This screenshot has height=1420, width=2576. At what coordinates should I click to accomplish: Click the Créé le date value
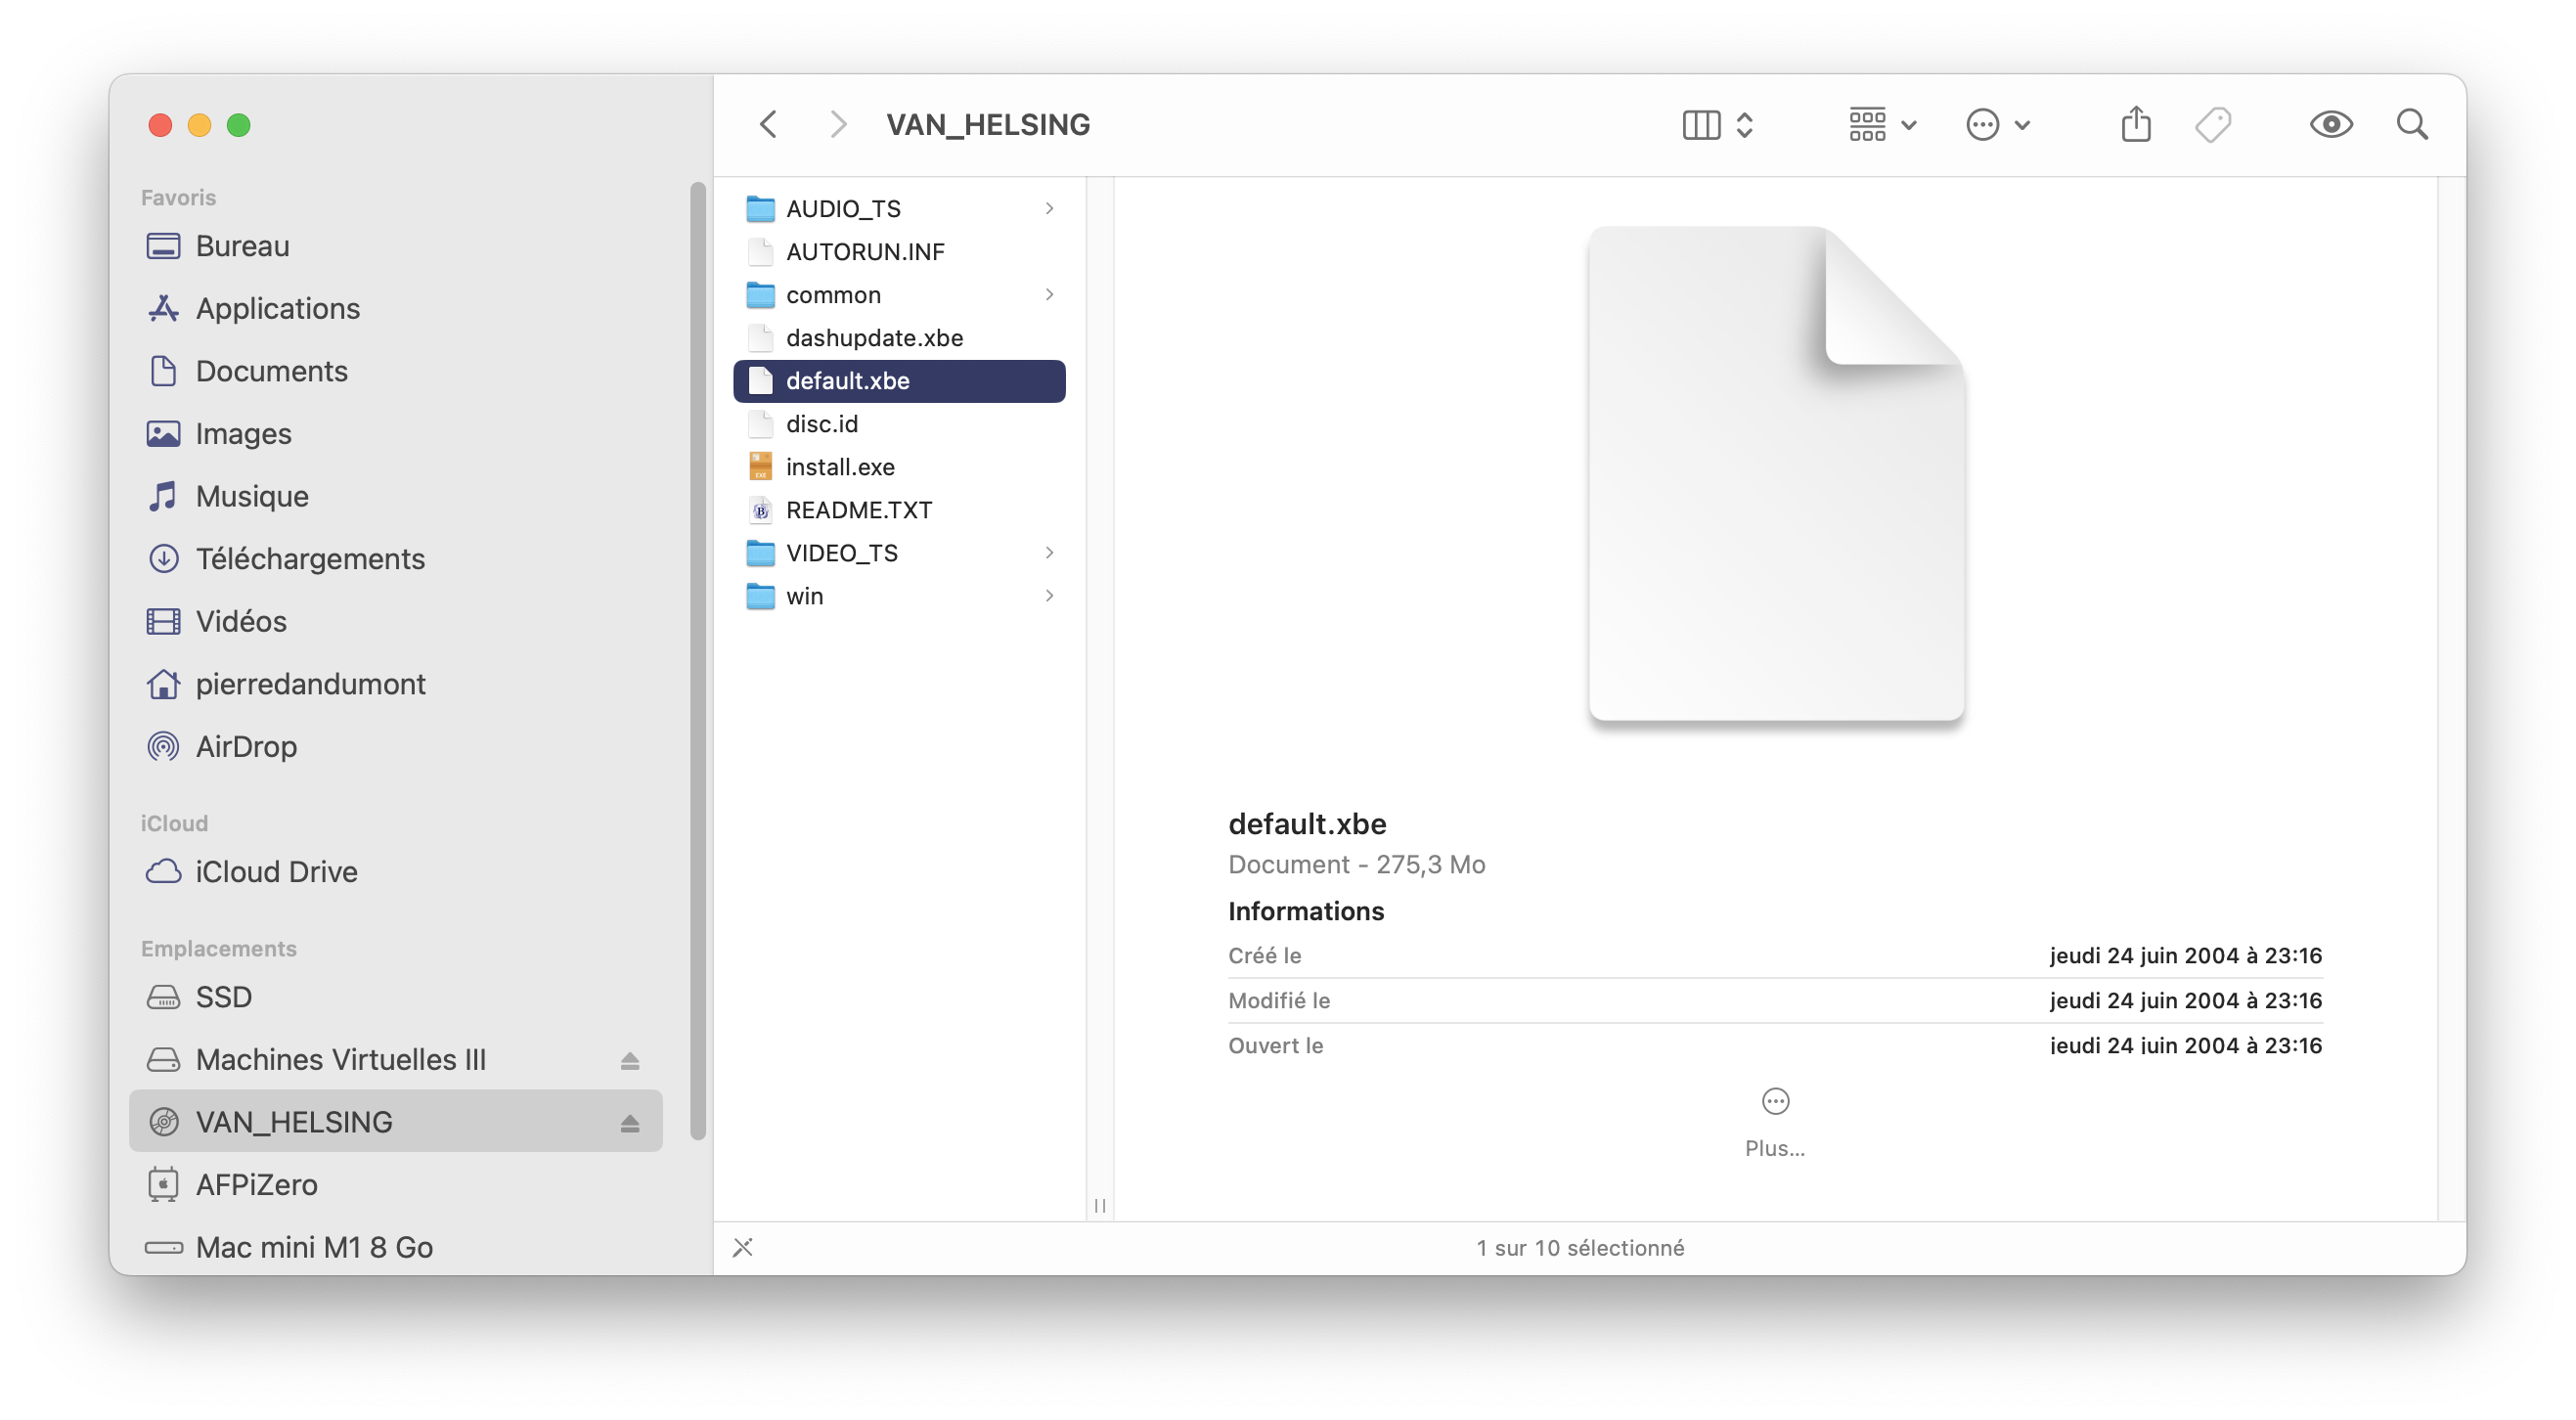click(x=2185, y=955)
